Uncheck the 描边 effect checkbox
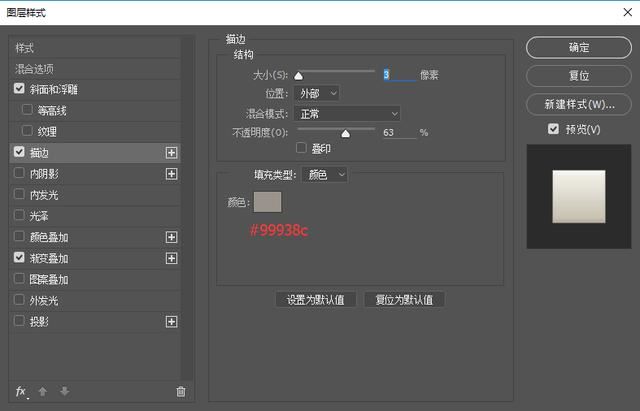 click(19, 152)
